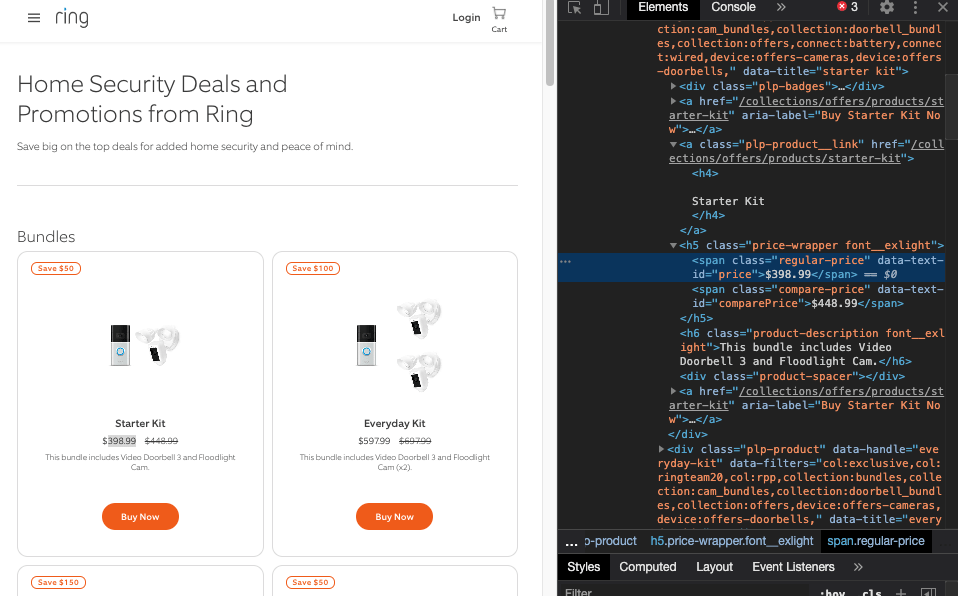Open the Event Listeners tab
This screenshot has width=958, height=596.
[x=793, y=567]
